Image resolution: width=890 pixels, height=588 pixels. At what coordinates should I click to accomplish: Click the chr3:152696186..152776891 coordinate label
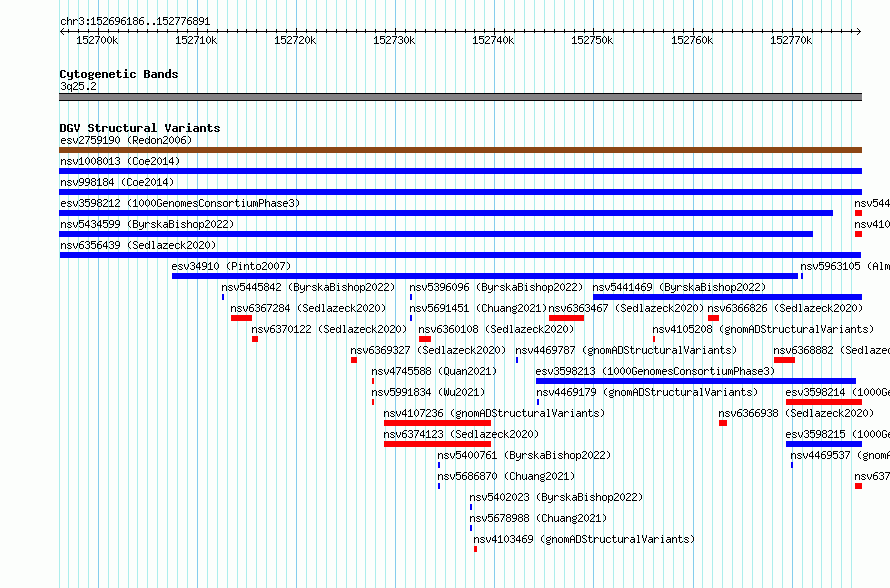click(135, 22)
